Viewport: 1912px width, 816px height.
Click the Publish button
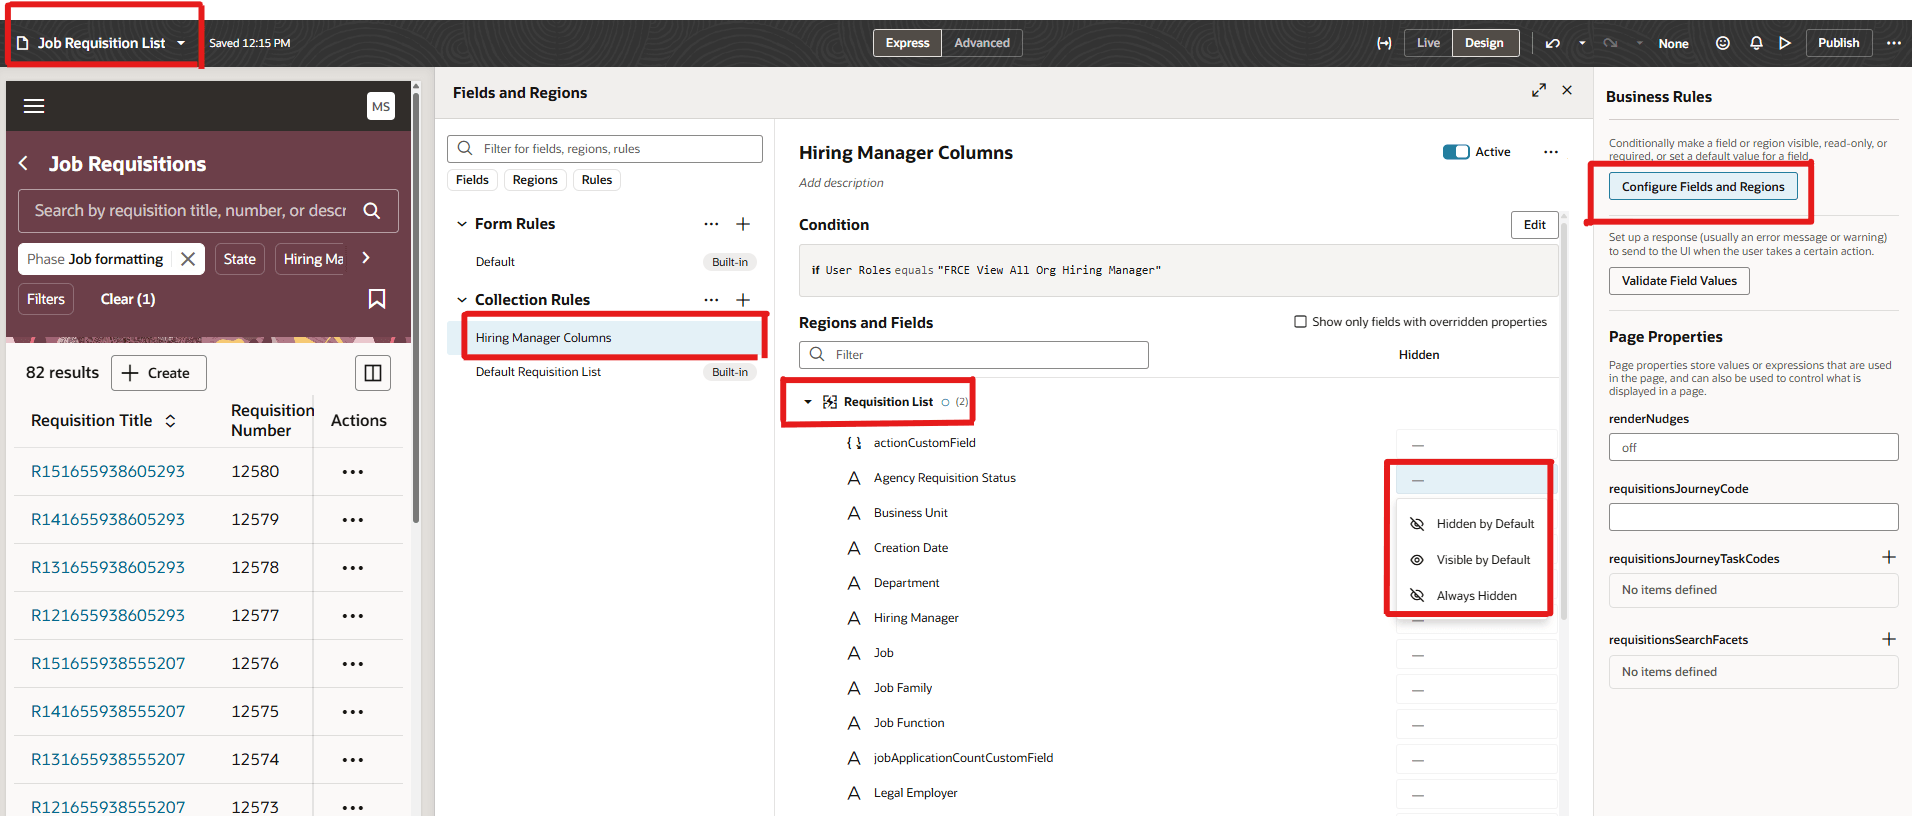1838,43
